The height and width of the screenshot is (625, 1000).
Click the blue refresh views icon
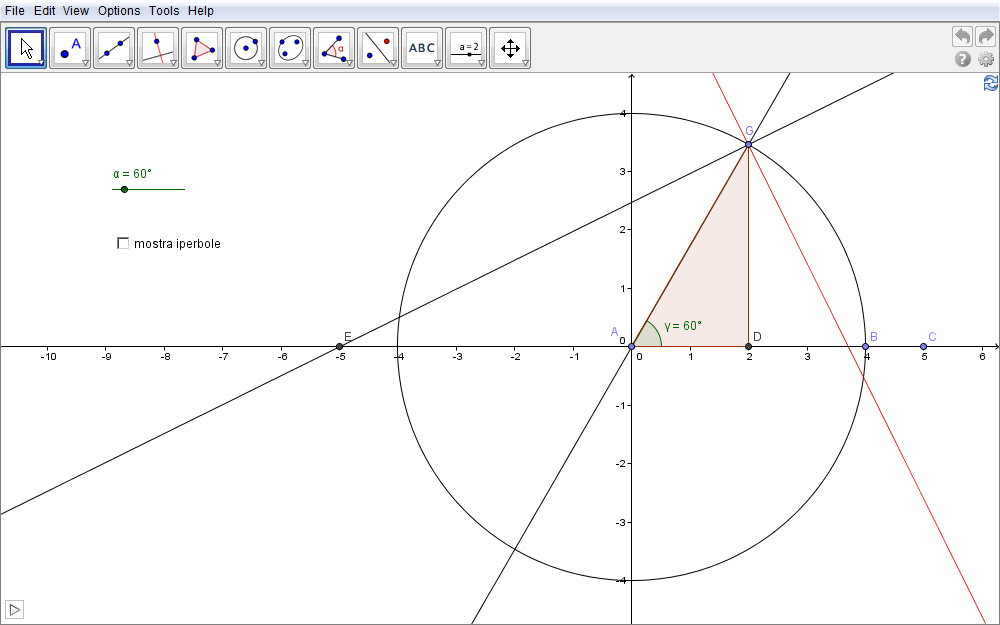(x=990, y=84)
